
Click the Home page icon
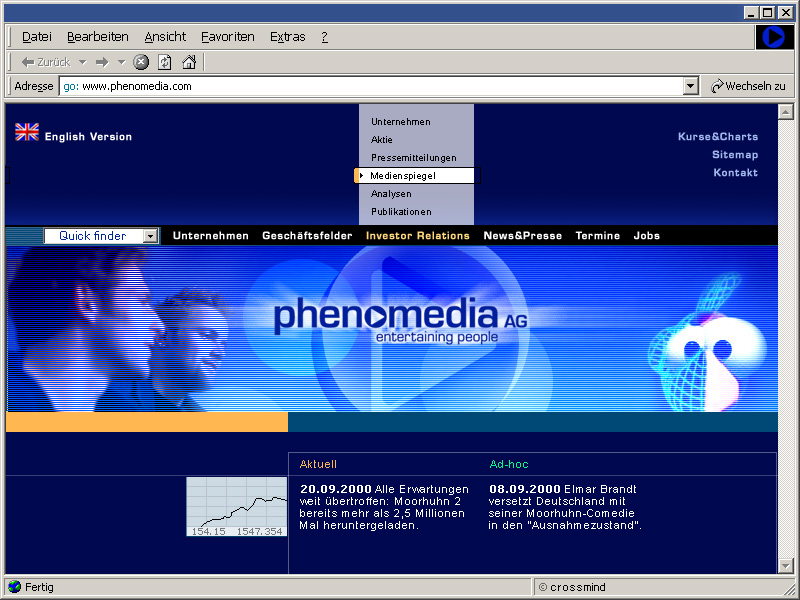pos(189,62)
